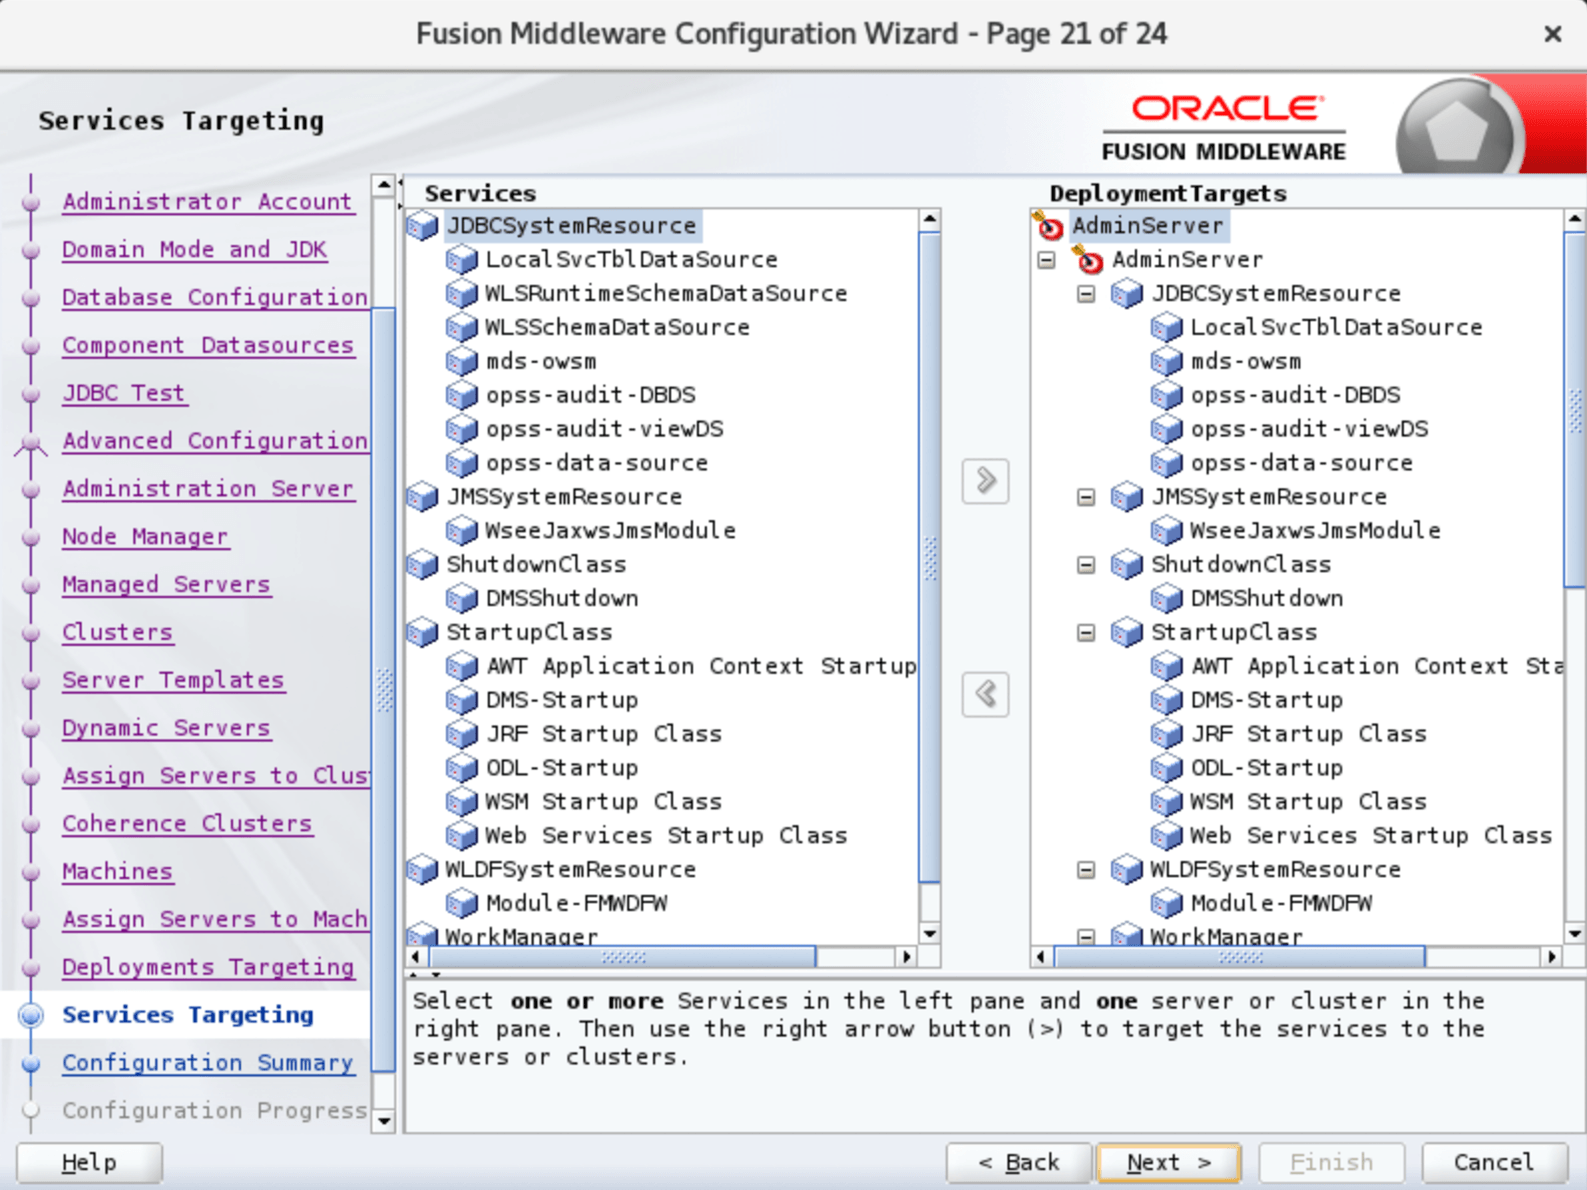1587x1190 pixels.
Task: Select WSM Startup Class in the Services pane
Action: (603, 802)
